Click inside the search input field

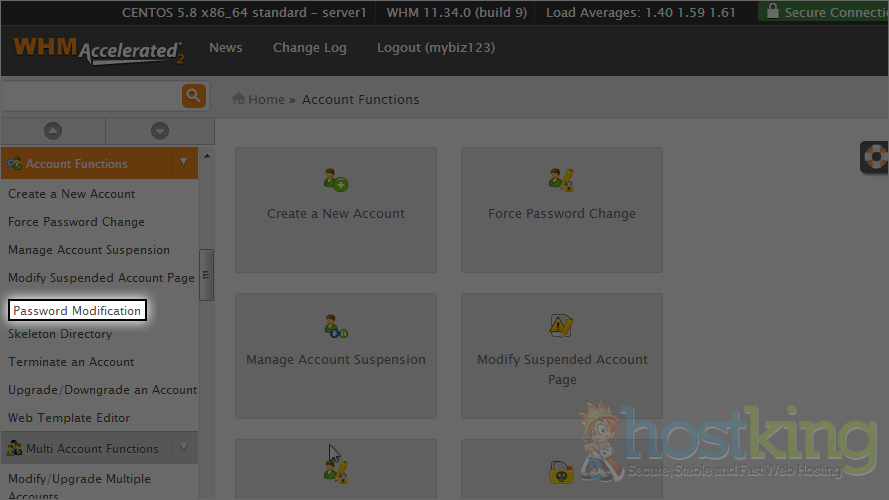90,96
